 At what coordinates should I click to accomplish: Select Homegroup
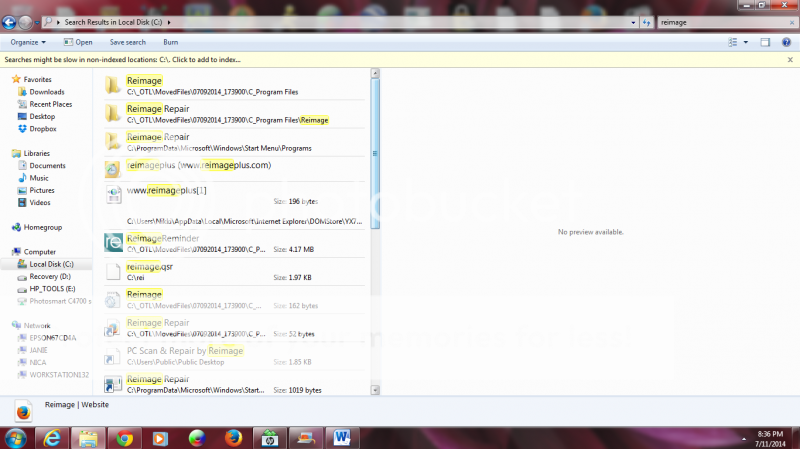pos(42,227)
